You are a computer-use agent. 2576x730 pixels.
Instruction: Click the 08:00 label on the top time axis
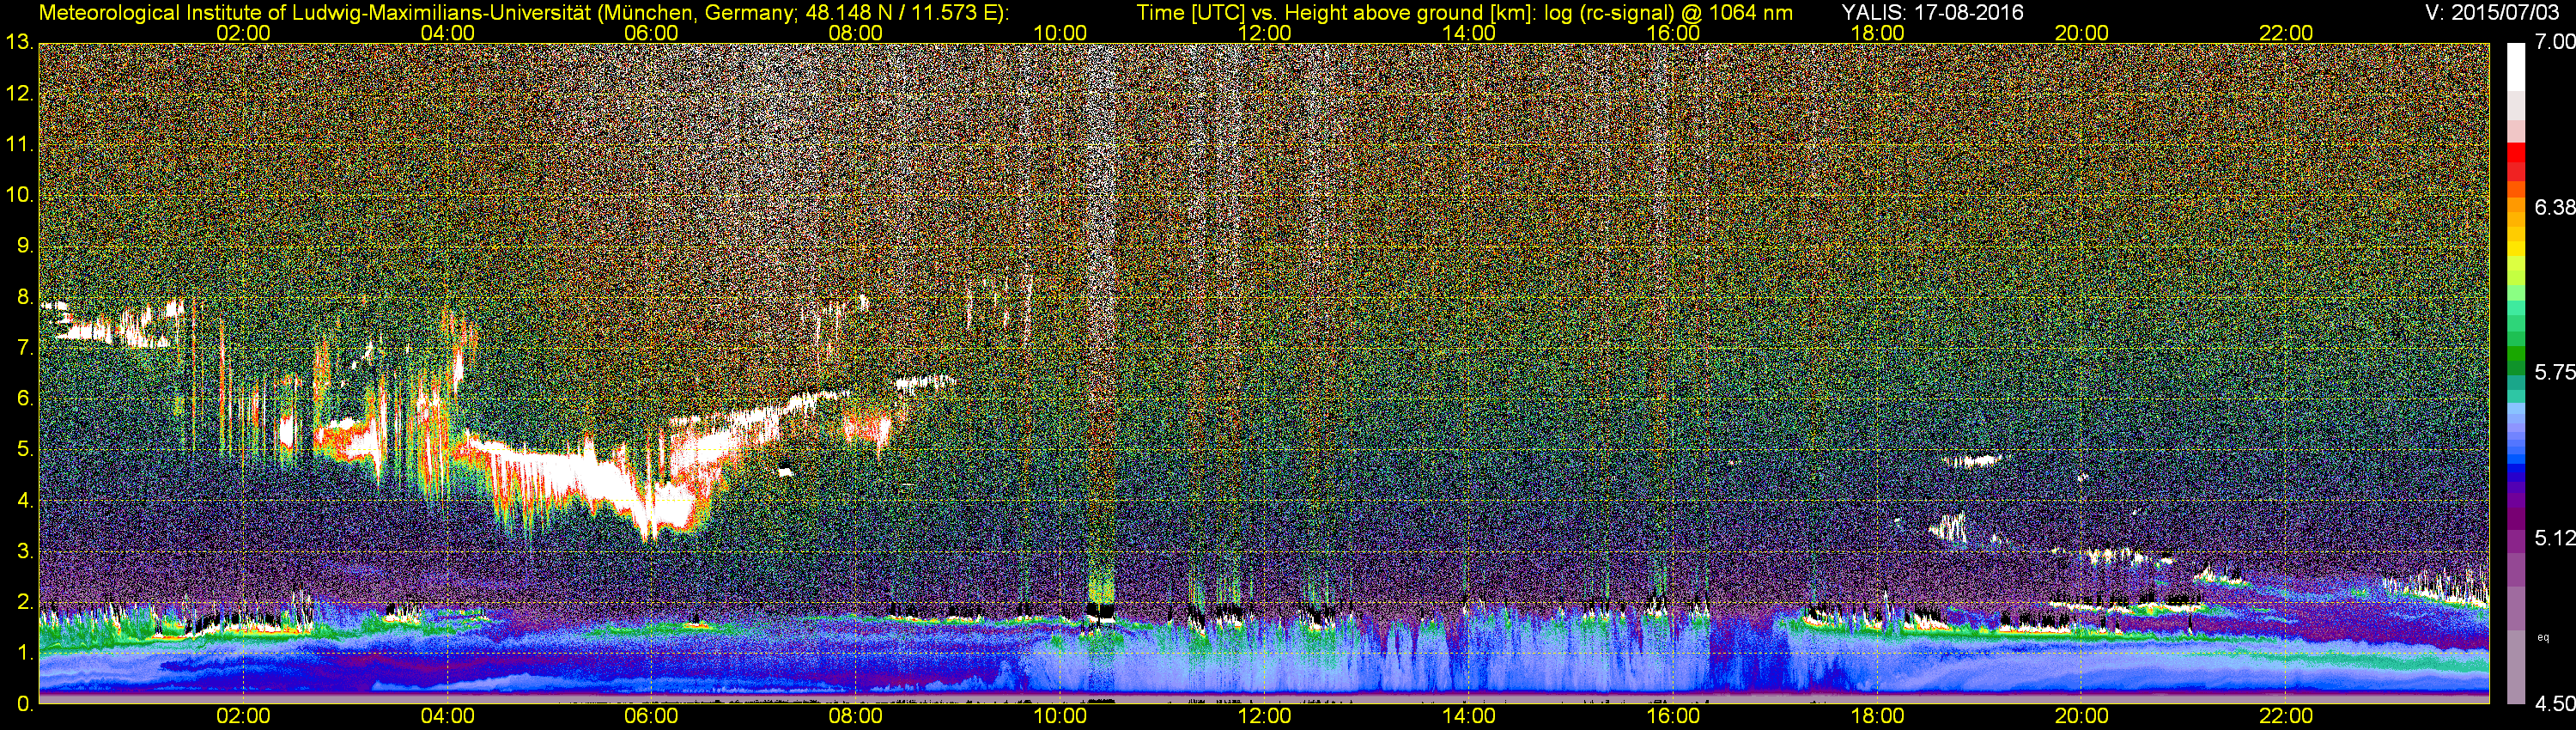pos(856,33)
